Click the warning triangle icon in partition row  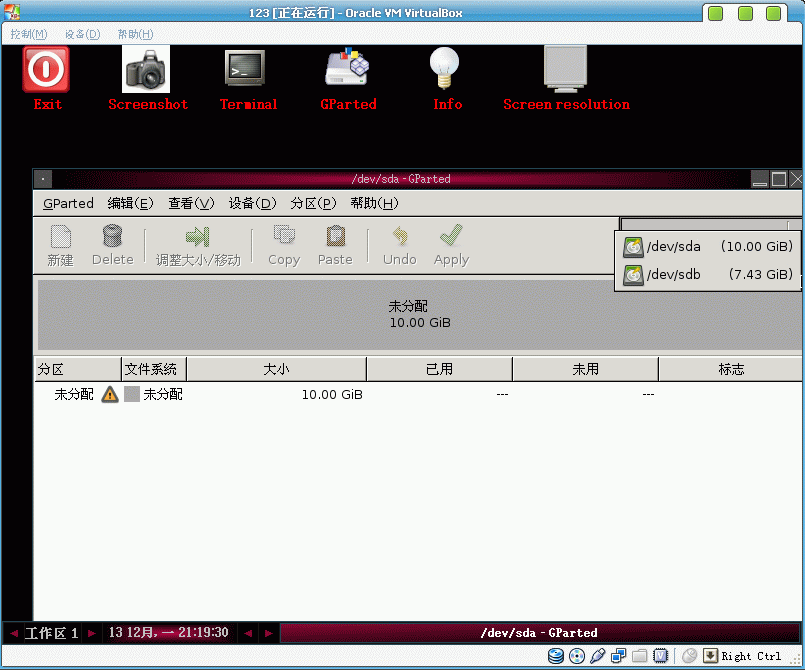click(x=110, y=394)
